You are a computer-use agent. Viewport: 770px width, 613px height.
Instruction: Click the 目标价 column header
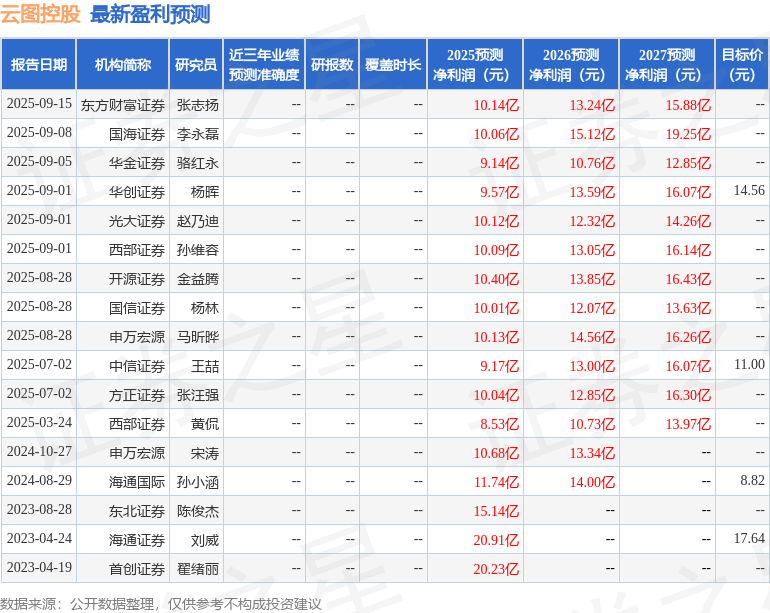(742, 65)
